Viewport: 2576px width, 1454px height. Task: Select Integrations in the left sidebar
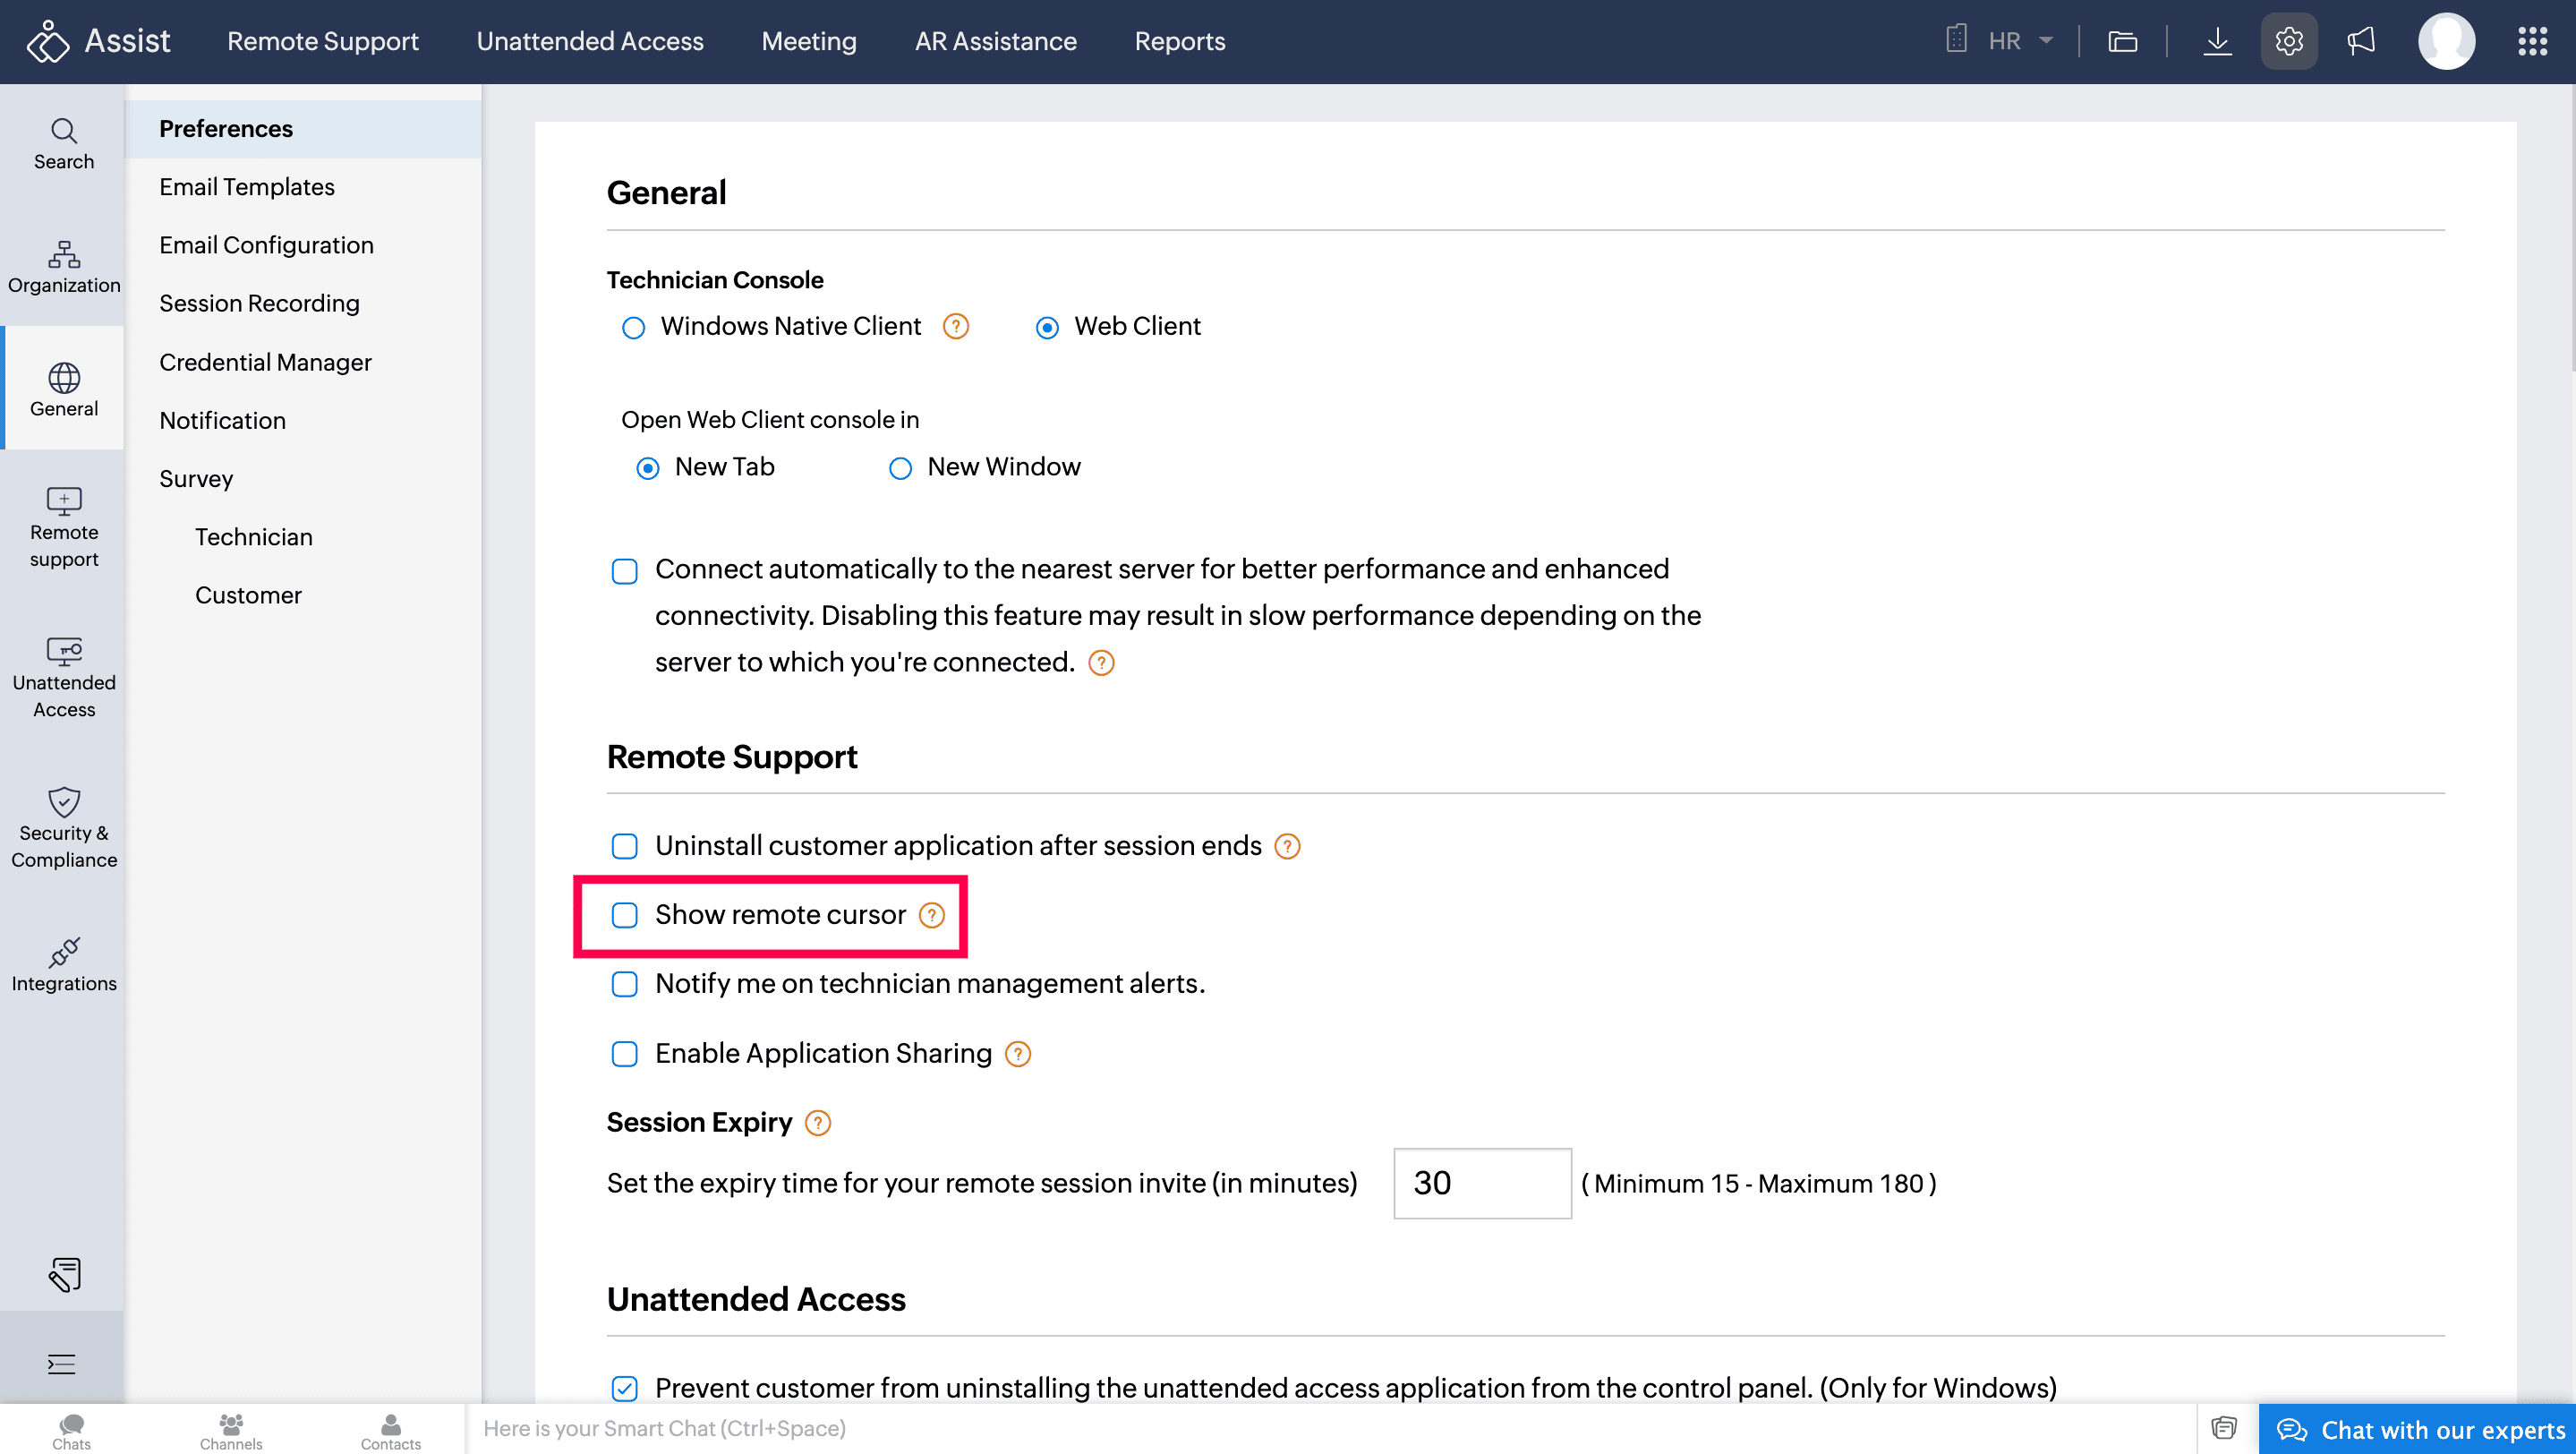tap(64, 965)
